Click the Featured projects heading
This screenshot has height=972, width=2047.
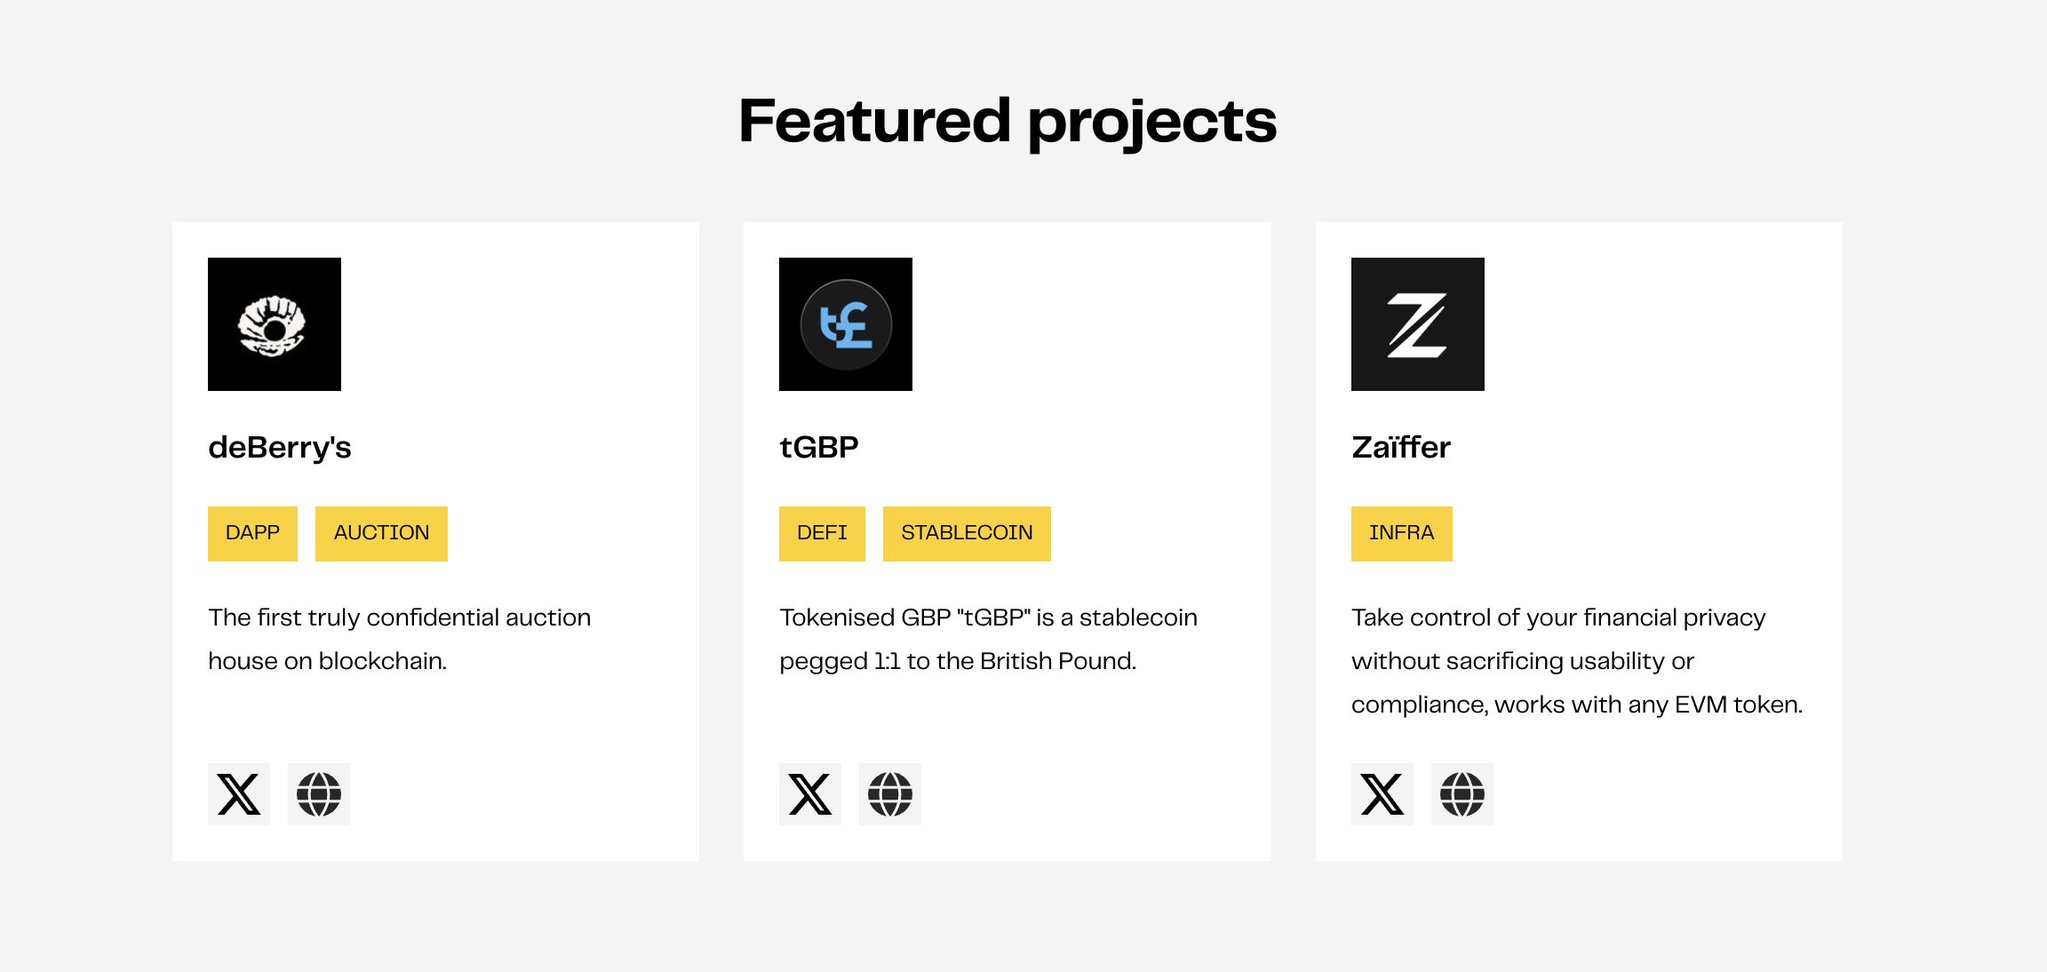(1007, 121)
